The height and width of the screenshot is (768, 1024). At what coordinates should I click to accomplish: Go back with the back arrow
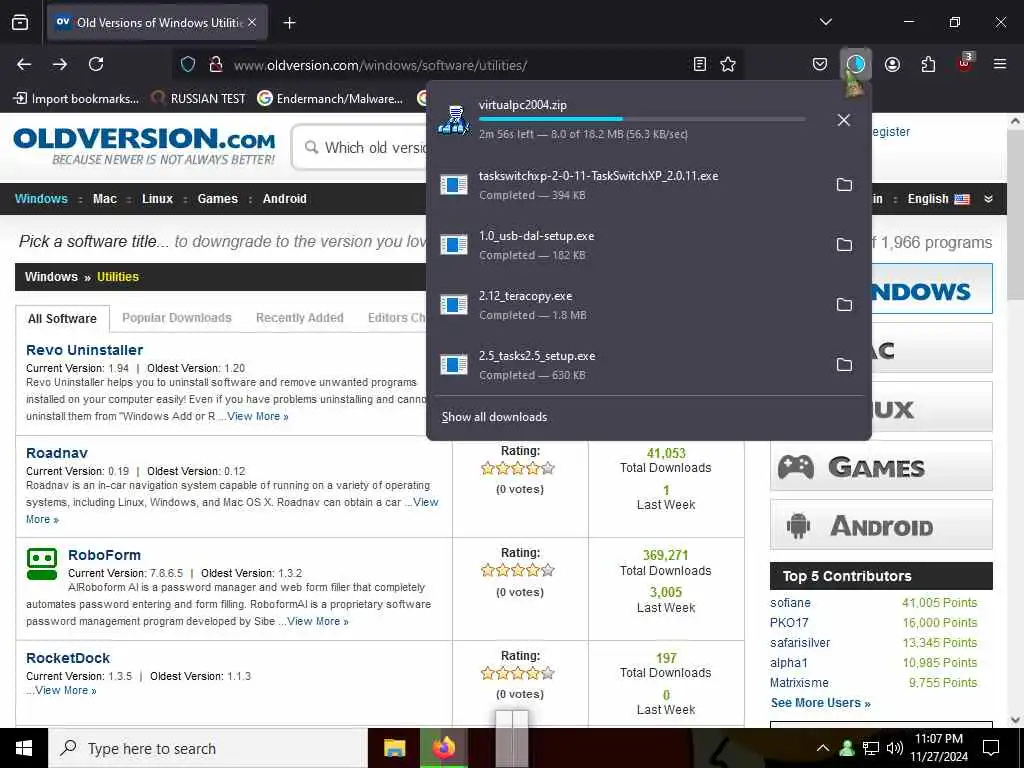(x=24, y=64)
